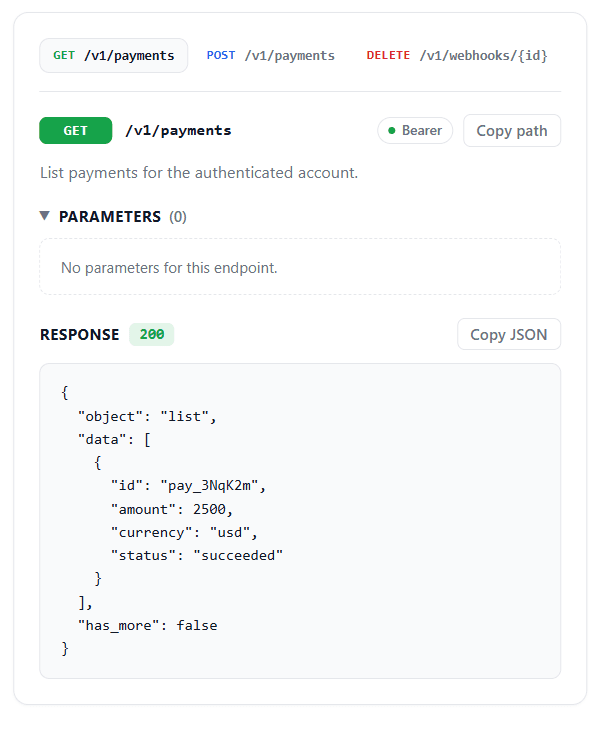Click the (0) parameters count
Screen dimensions: 611x747
(x=178, y=217)
